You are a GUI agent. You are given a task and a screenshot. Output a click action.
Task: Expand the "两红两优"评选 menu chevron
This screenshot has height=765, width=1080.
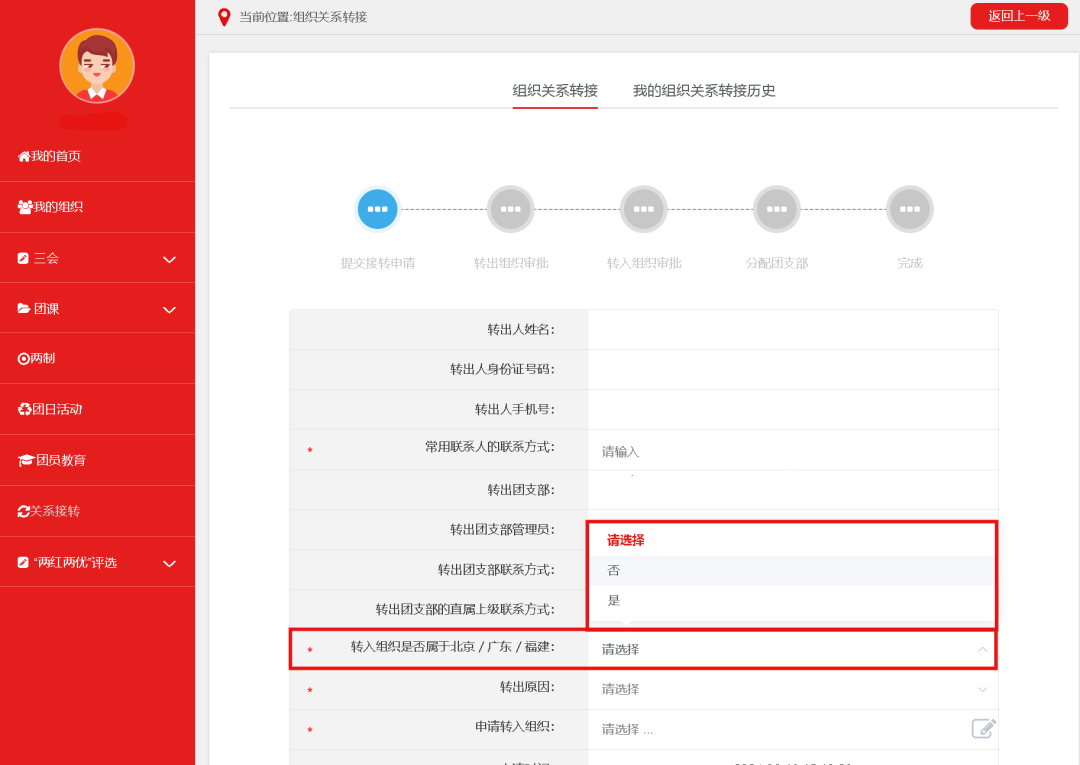169,563
